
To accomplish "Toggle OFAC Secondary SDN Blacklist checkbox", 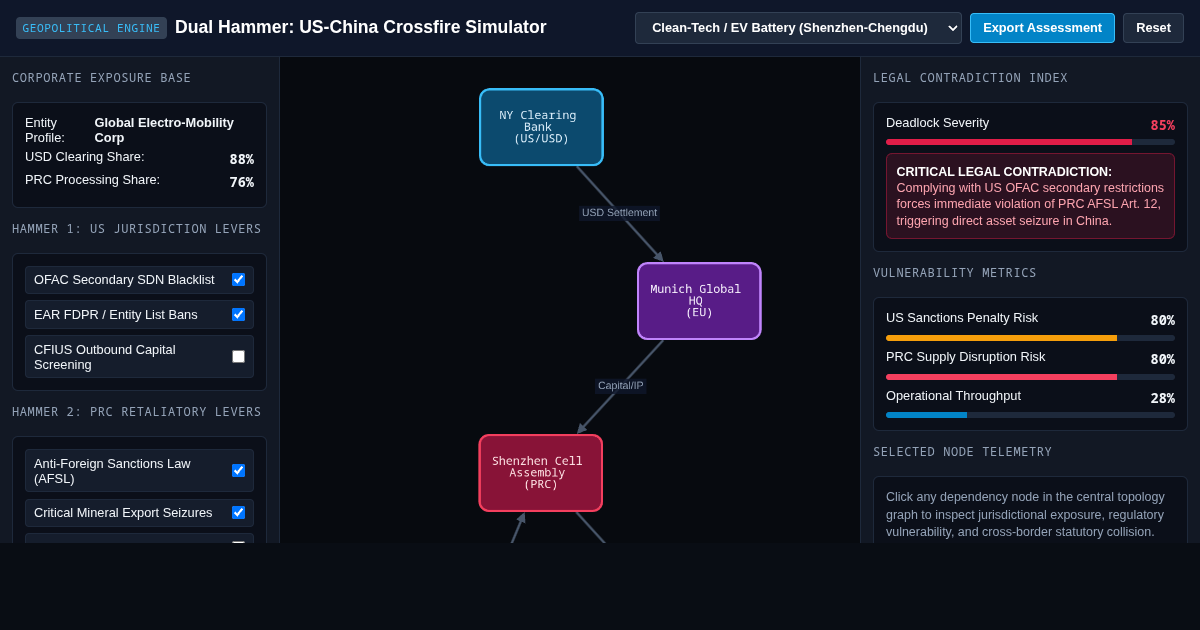I will click(238, 280).
